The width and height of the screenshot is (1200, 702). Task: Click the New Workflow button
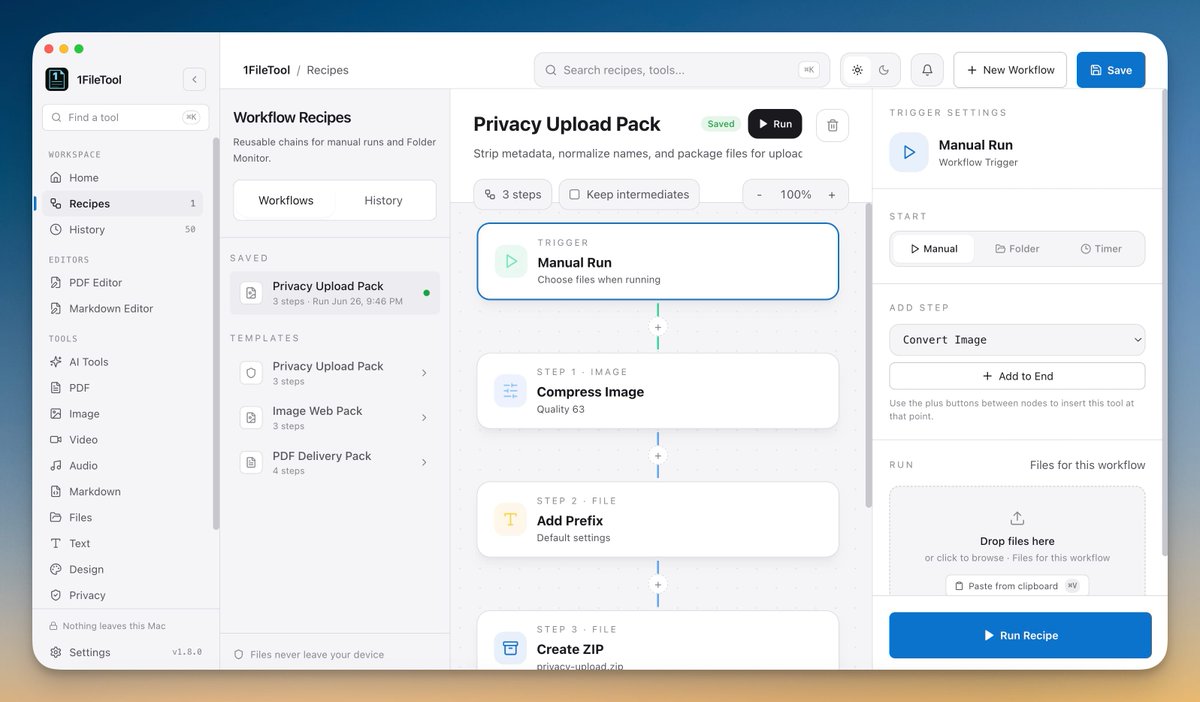(1010, 70)
